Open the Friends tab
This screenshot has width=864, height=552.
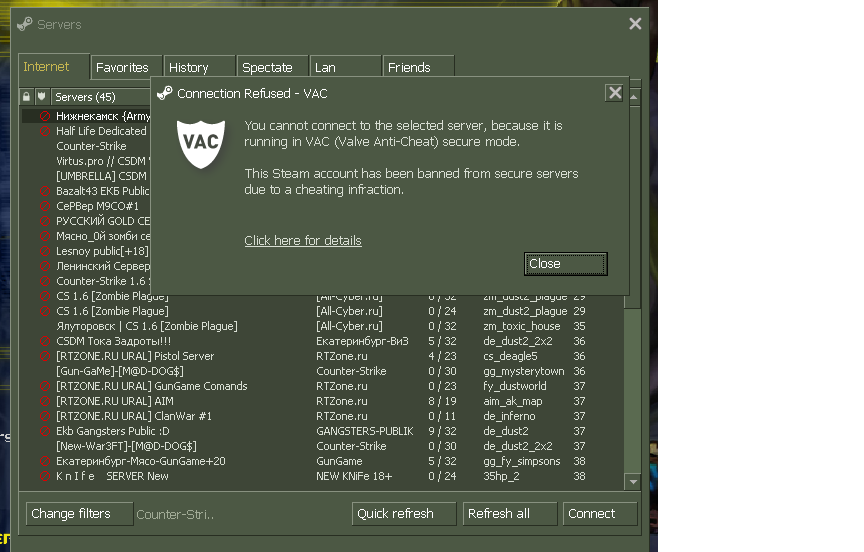[x=418, y=67]
